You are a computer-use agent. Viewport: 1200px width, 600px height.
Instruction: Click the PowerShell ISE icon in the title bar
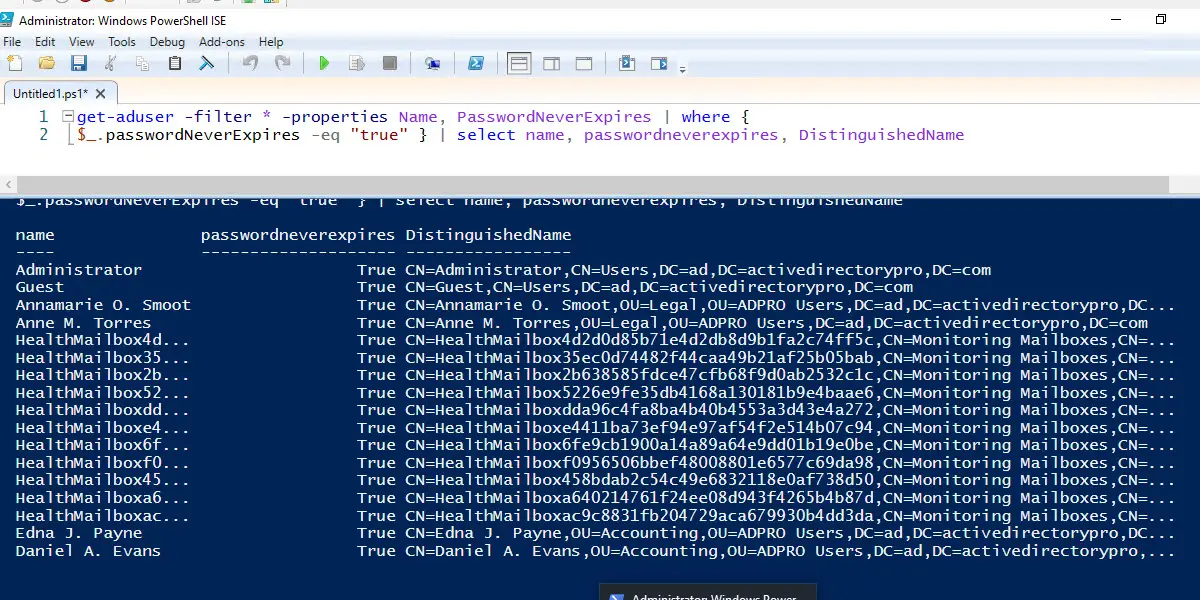pyautogui.click(x=8, y=19)
